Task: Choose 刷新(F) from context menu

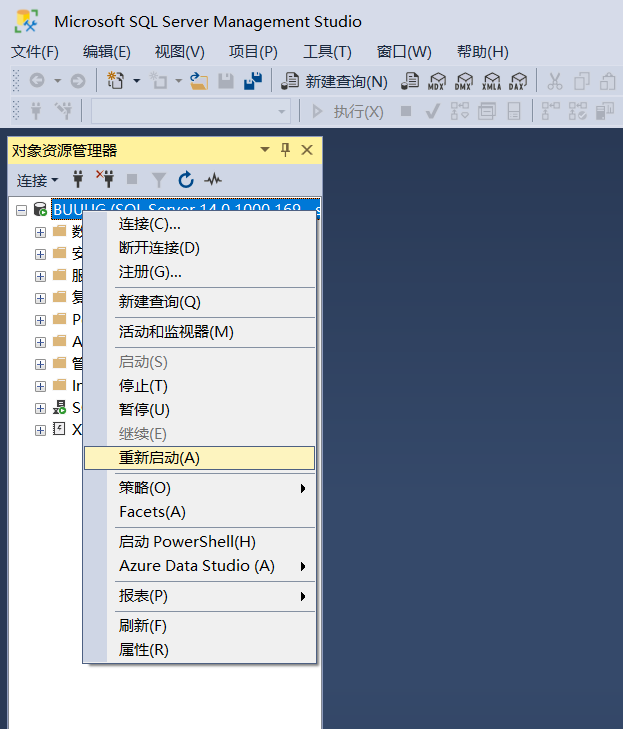Action: [x=199, y=626]
